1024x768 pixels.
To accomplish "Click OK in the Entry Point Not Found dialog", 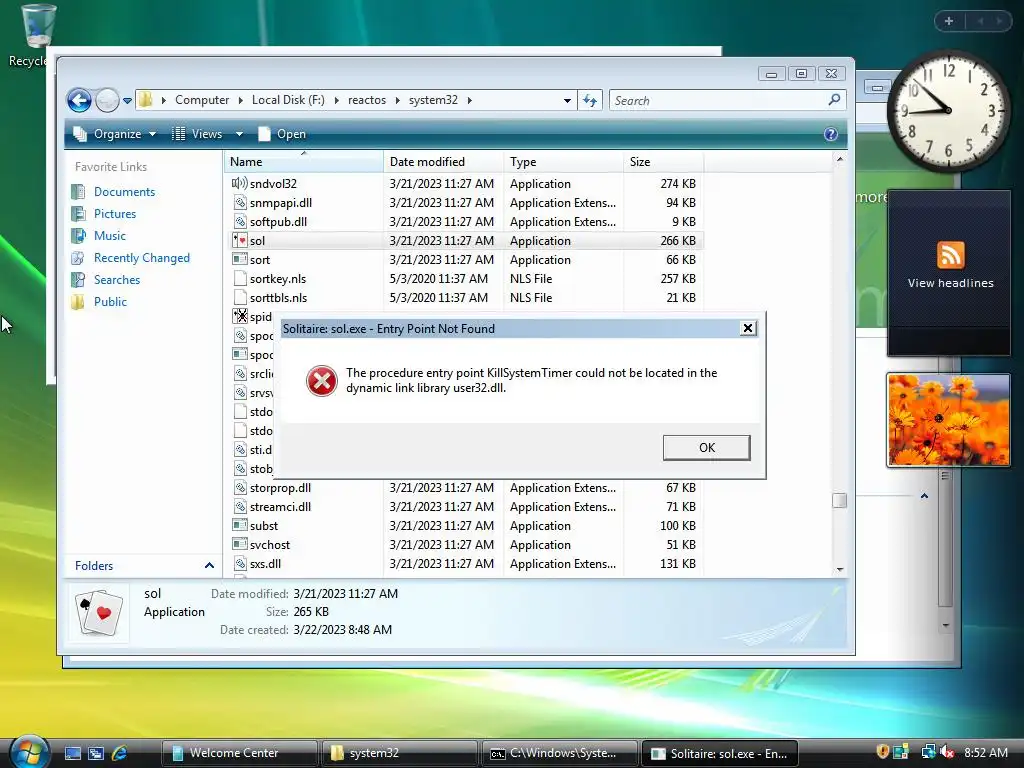I will (706, 447).
